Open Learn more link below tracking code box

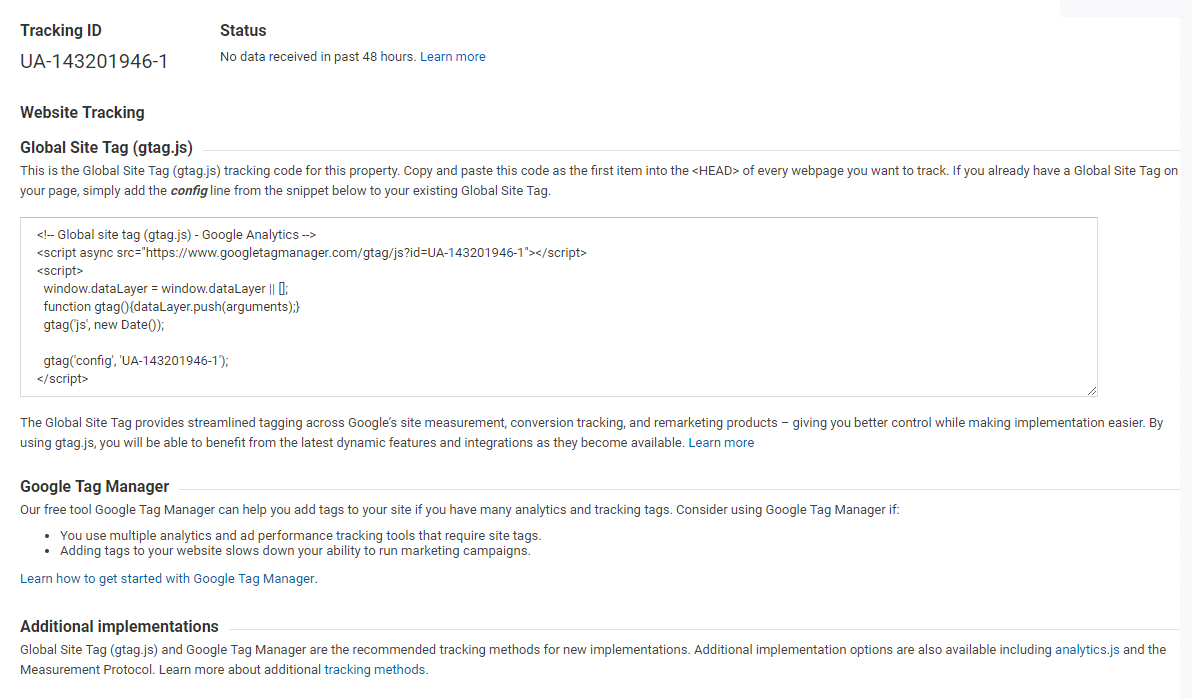coord(721,442)
